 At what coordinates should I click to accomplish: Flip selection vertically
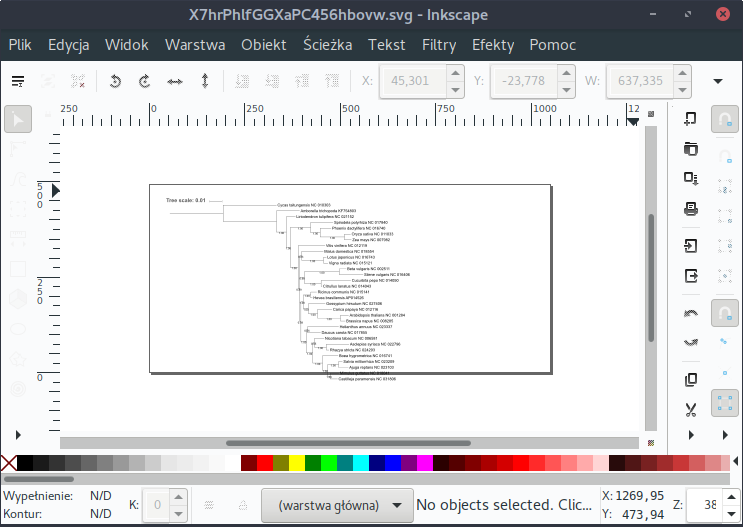[204, 81]
